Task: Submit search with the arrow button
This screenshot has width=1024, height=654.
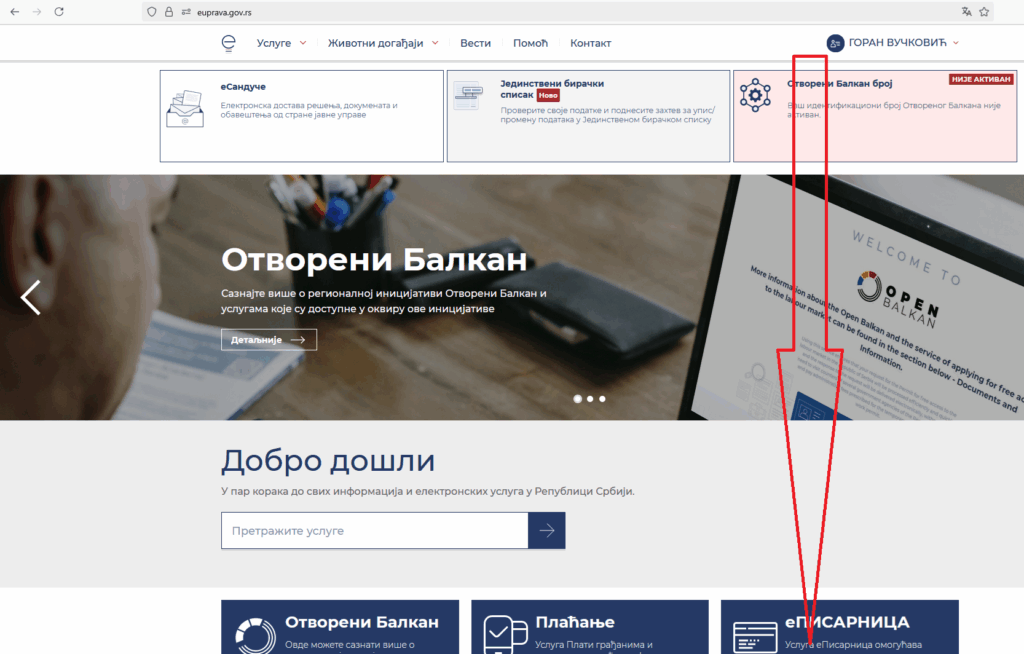Action: [x=547, y=531]
